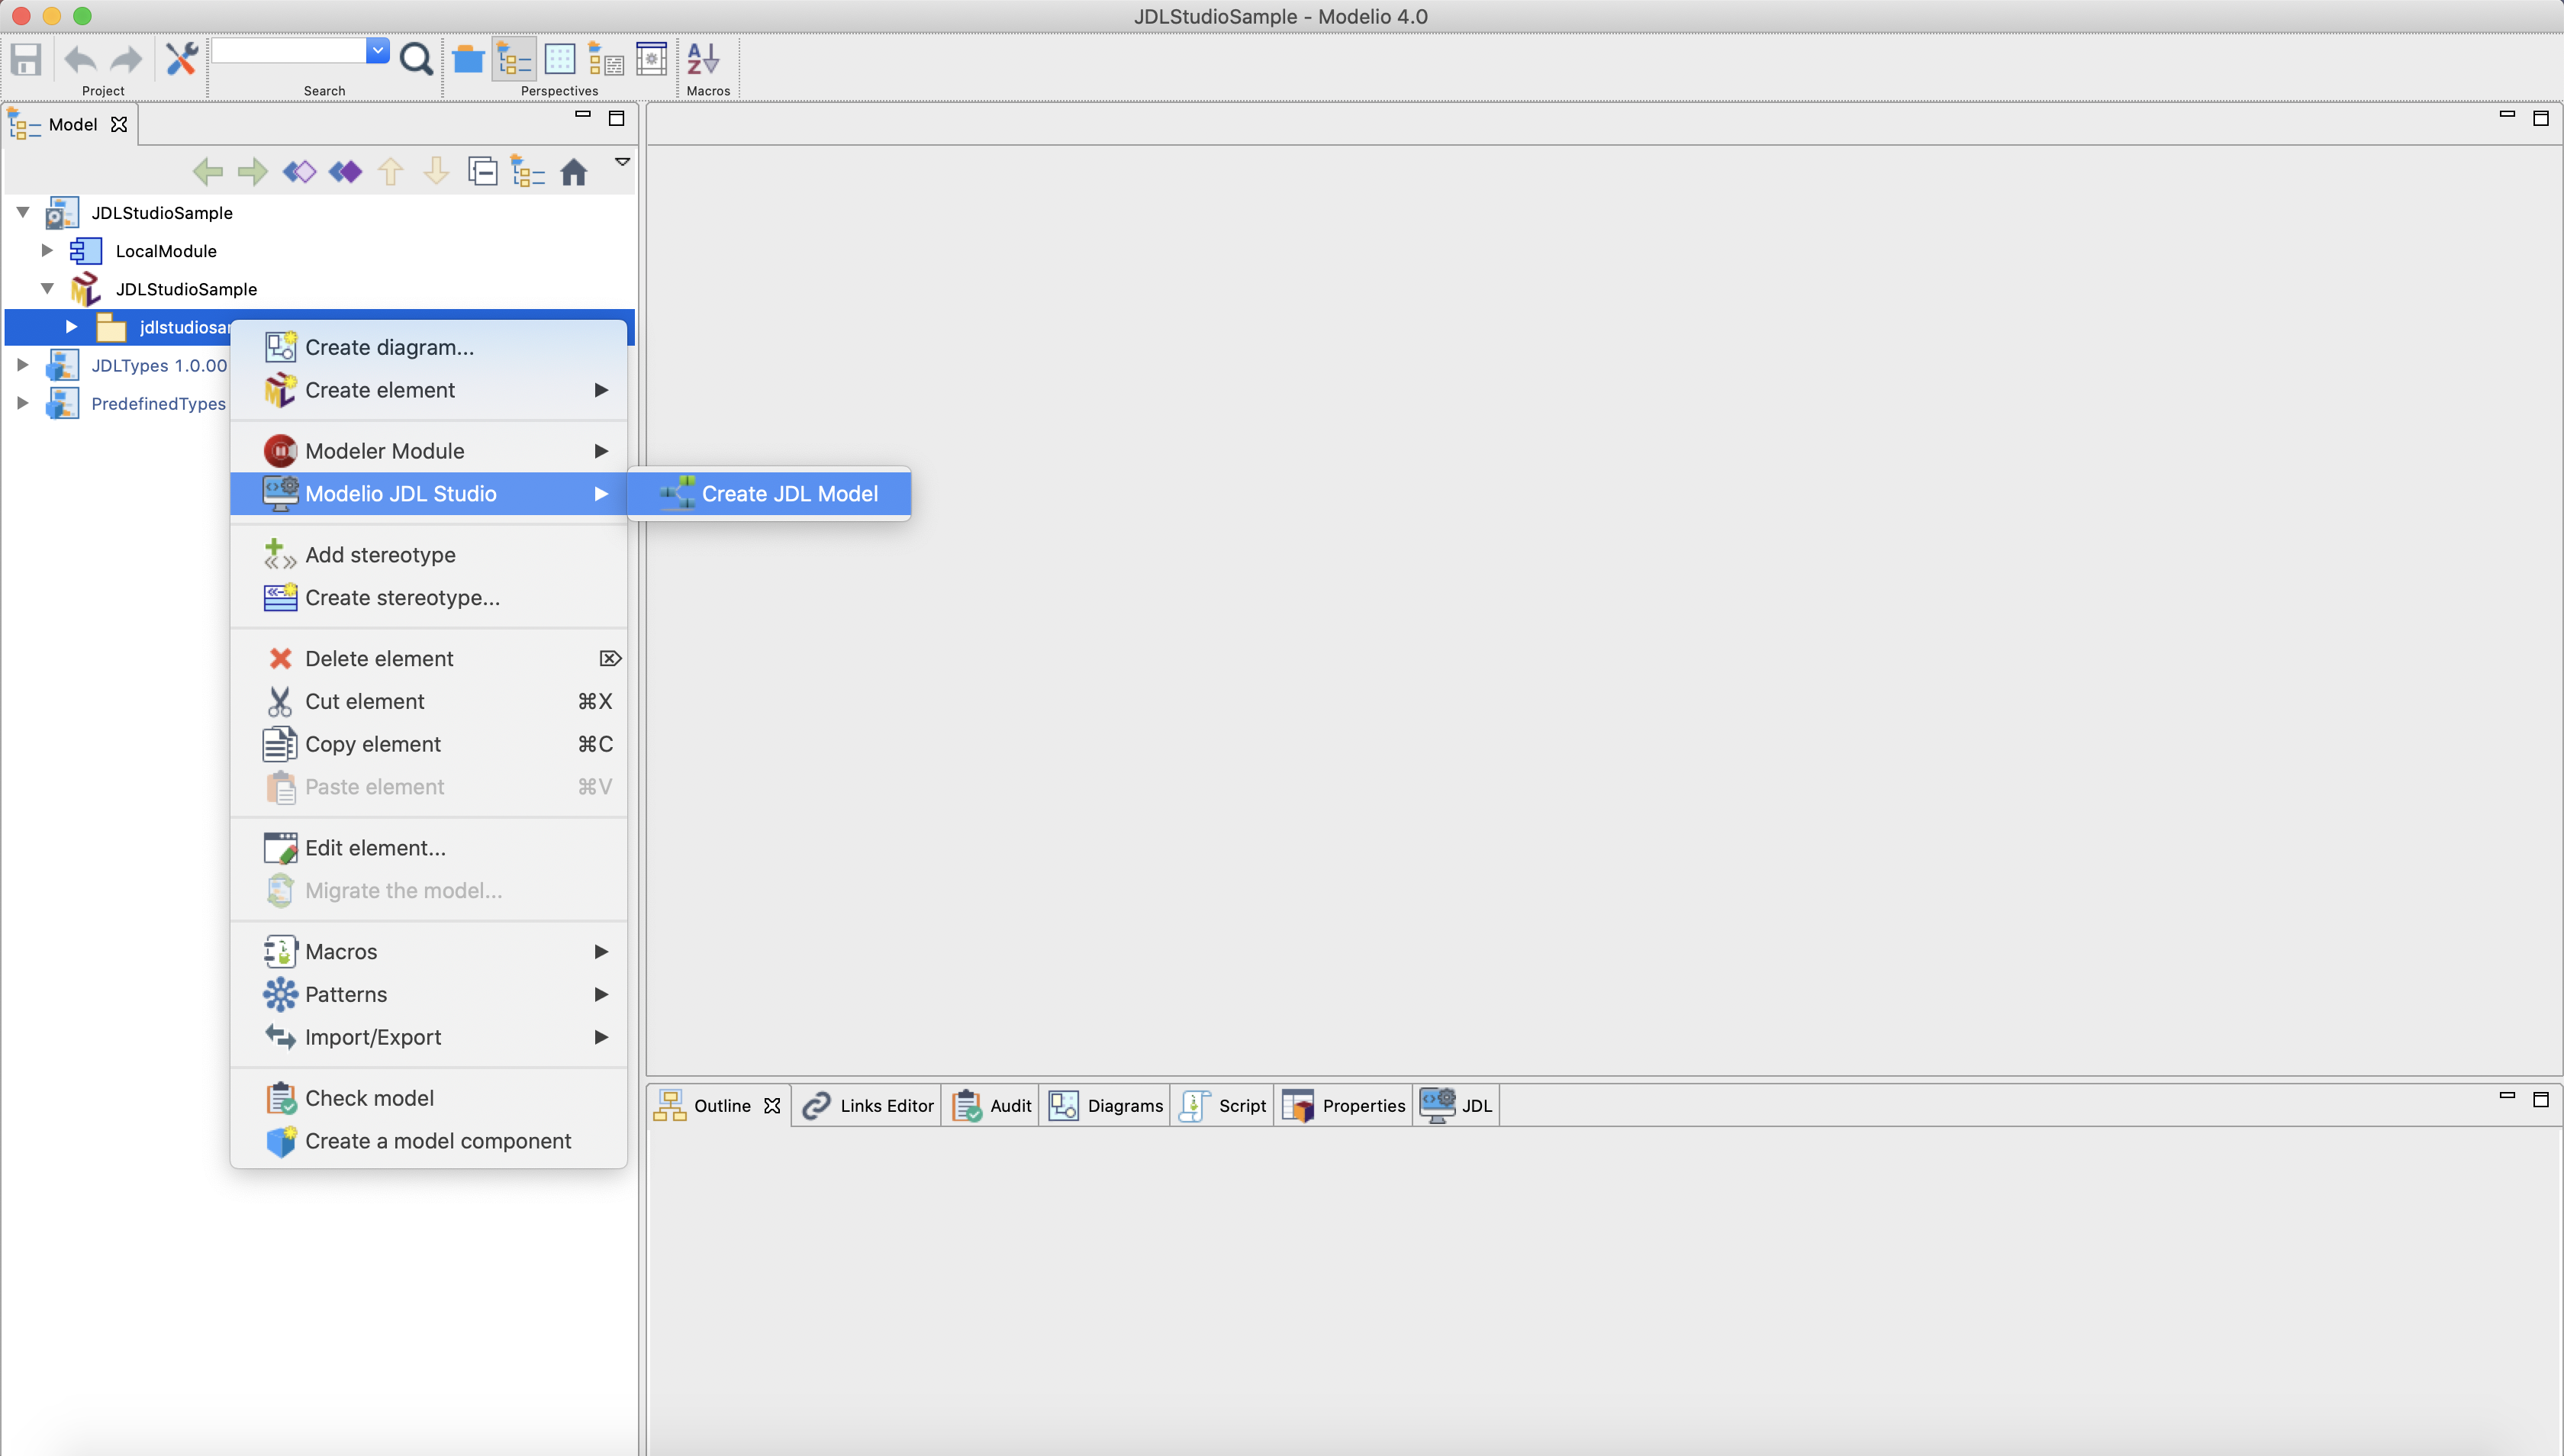This screenshot has width=2564, height=1456.
Task: Choose Copy element menu entry
Action: (429, 745)
